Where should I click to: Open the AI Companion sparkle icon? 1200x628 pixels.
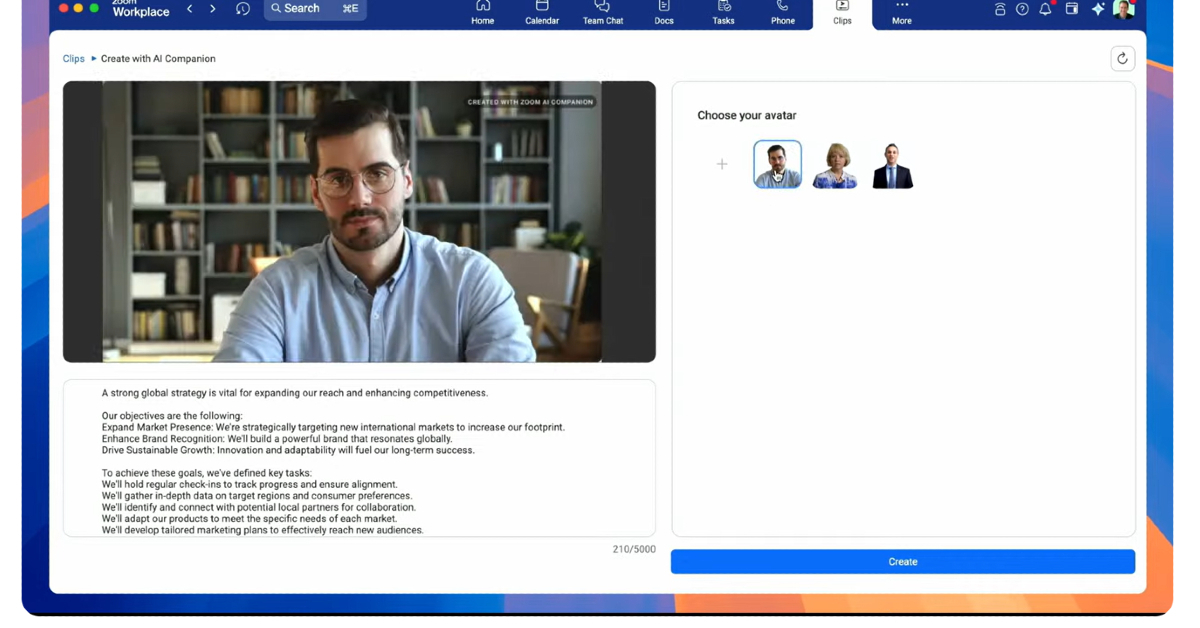click(1097, 9)
